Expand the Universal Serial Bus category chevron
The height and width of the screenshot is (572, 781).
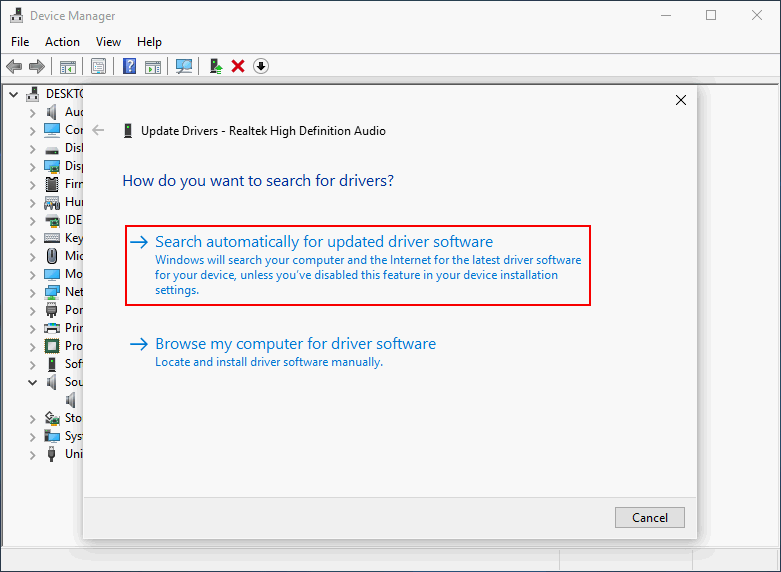(x=32, y=454)
